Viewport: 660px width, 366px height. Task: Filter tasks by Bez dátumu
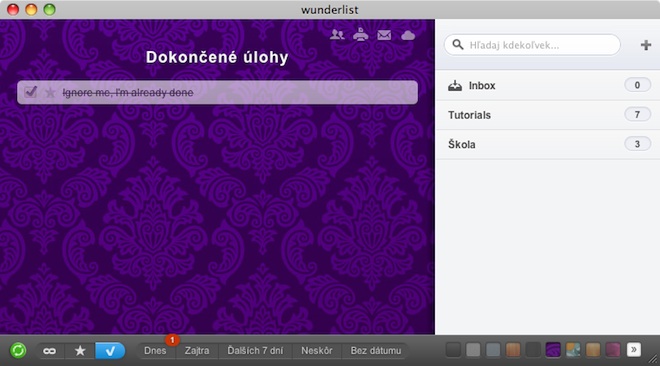pos(375,350)
